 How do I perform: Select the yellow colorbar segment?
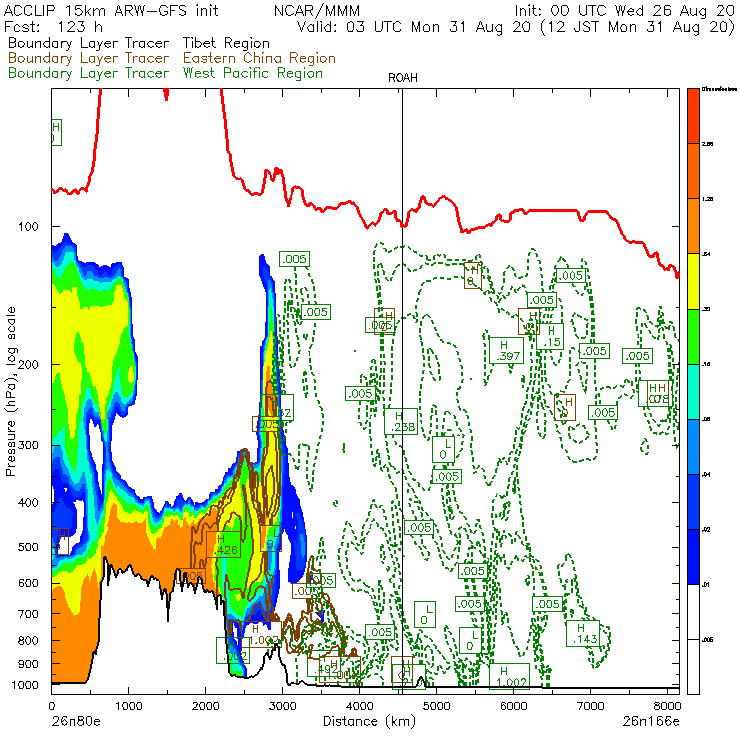click(693, 281)
